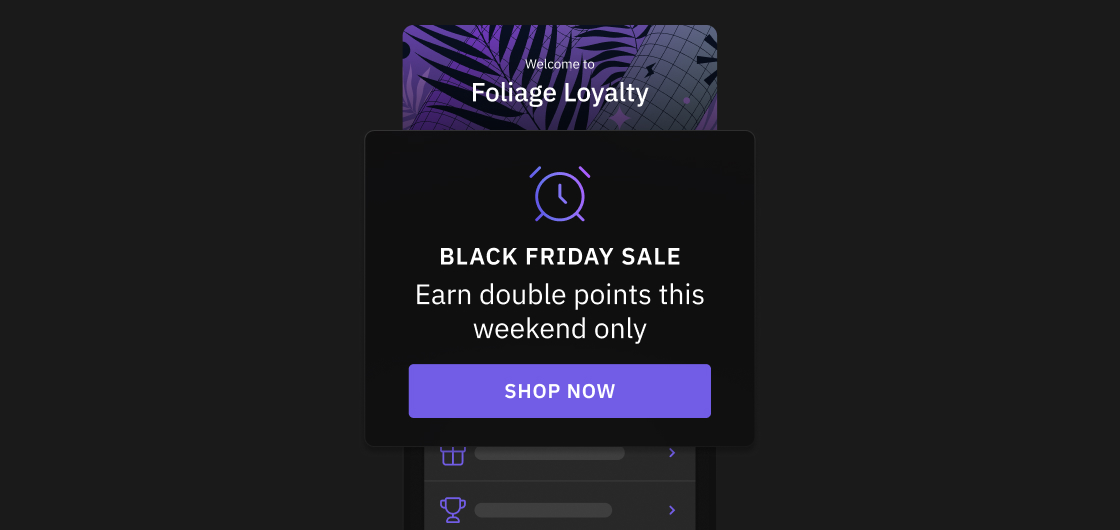1120x530 pixels.
Task: Click the sparkle star on the banner
Action: coord(619,116)
